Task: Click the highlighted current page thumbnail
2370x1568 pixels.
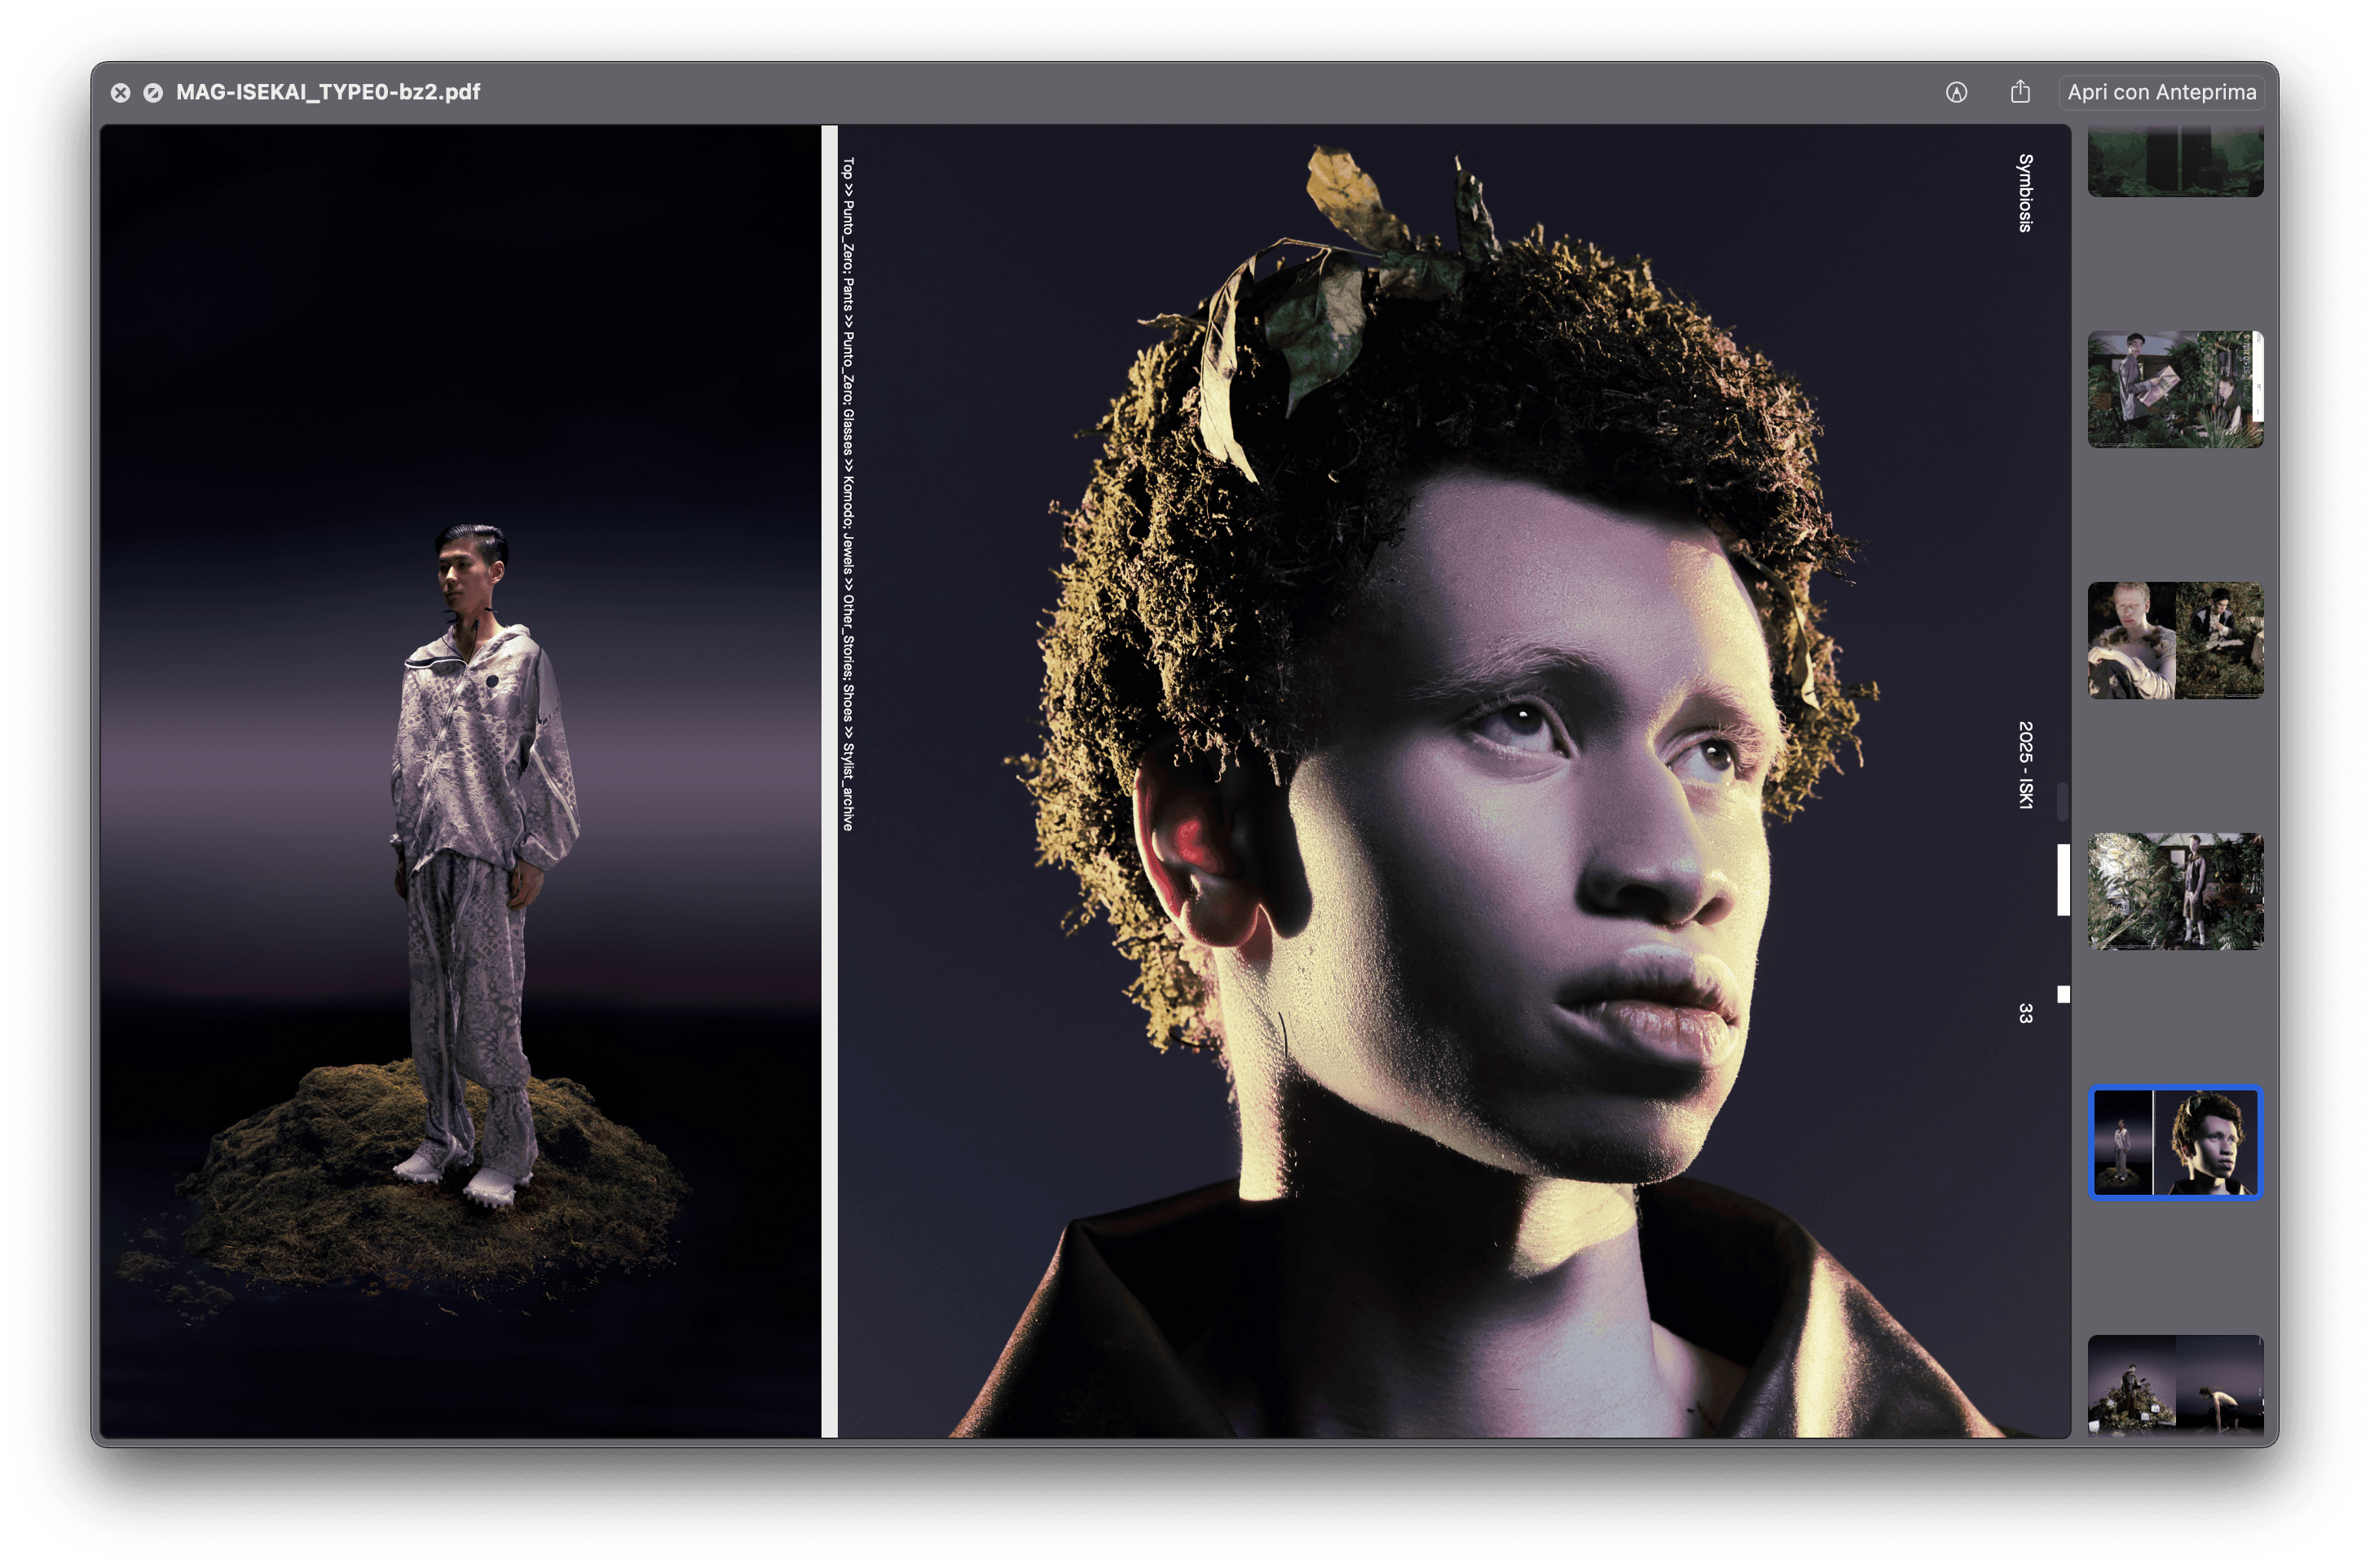Action: (2174, 1142)
